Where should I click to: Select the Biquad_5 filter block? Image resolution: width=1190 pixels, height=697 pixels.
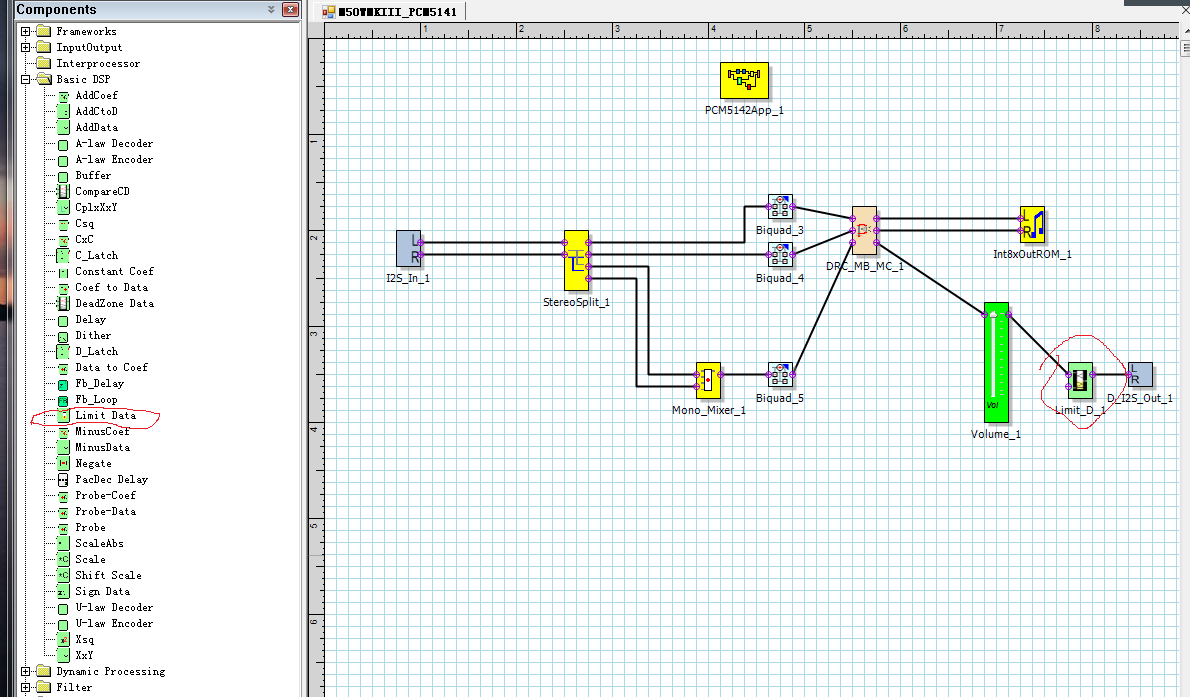780,374
